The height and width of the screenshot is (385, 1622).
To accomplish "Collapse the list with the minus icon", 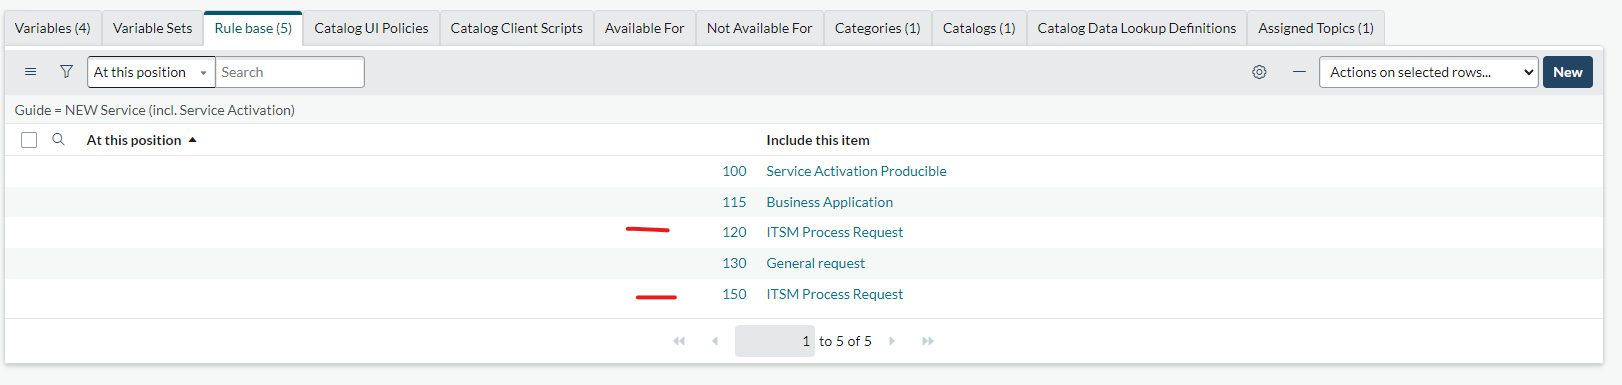I will (x=1299, y=72).
